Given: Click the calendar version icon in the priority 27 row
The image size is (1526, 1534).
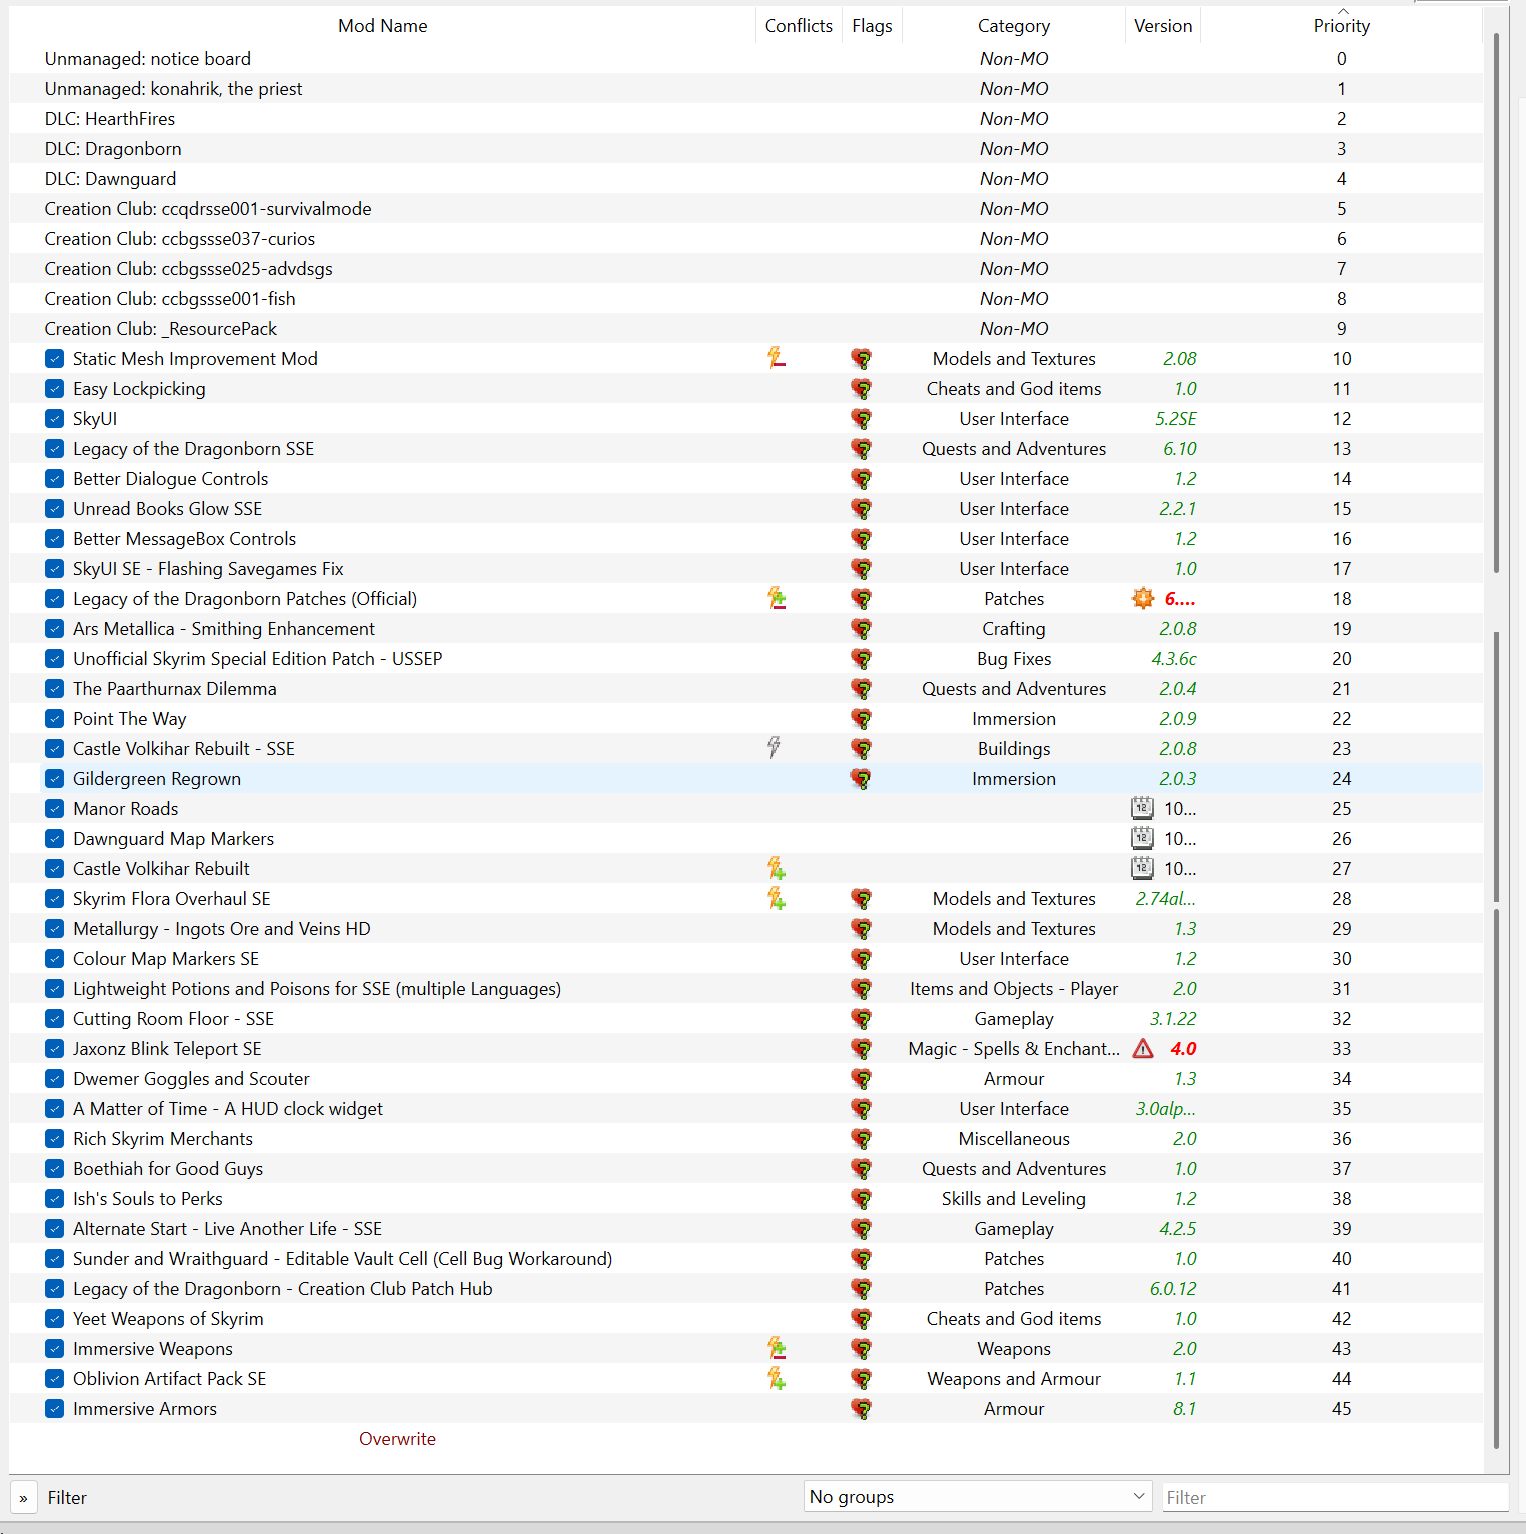Looking at the screenshot, I should click(x=1142, y=868).
